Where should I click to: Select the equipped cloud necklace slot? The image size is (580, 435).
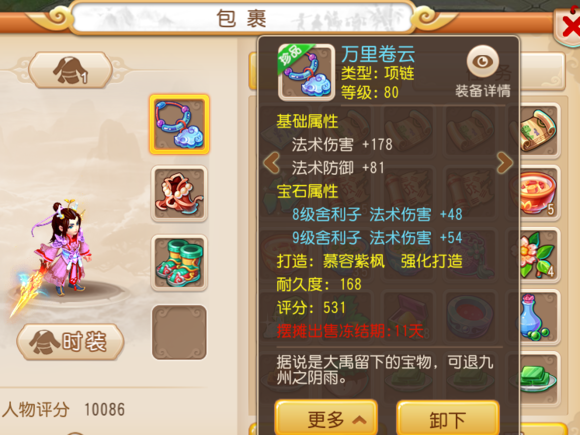tap(179, 124)
